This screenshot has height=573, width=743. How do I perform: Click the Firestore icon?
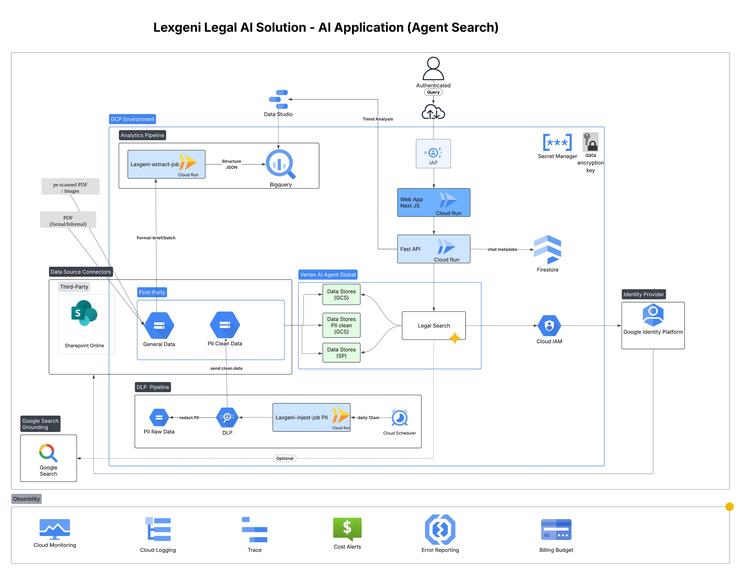547,250
